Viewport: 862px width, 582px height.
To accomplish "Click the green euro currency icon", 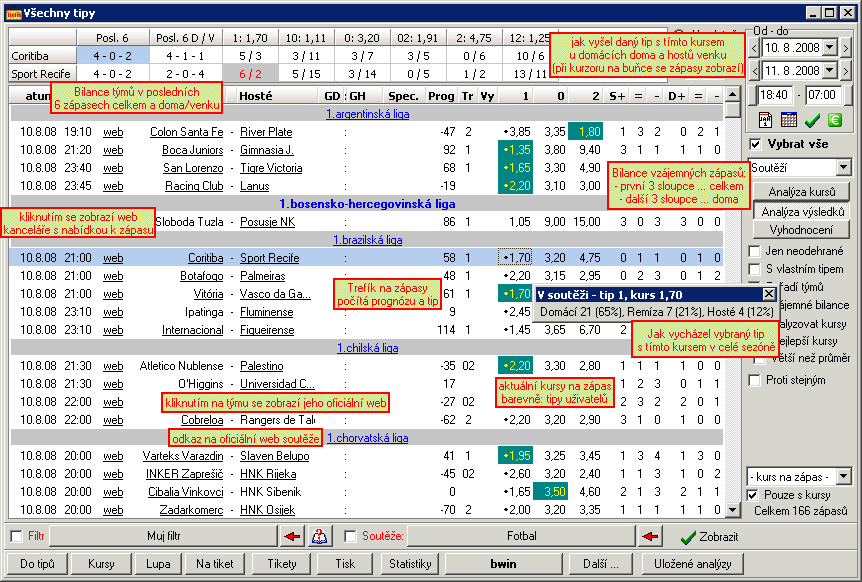I will tap(835, 119).
